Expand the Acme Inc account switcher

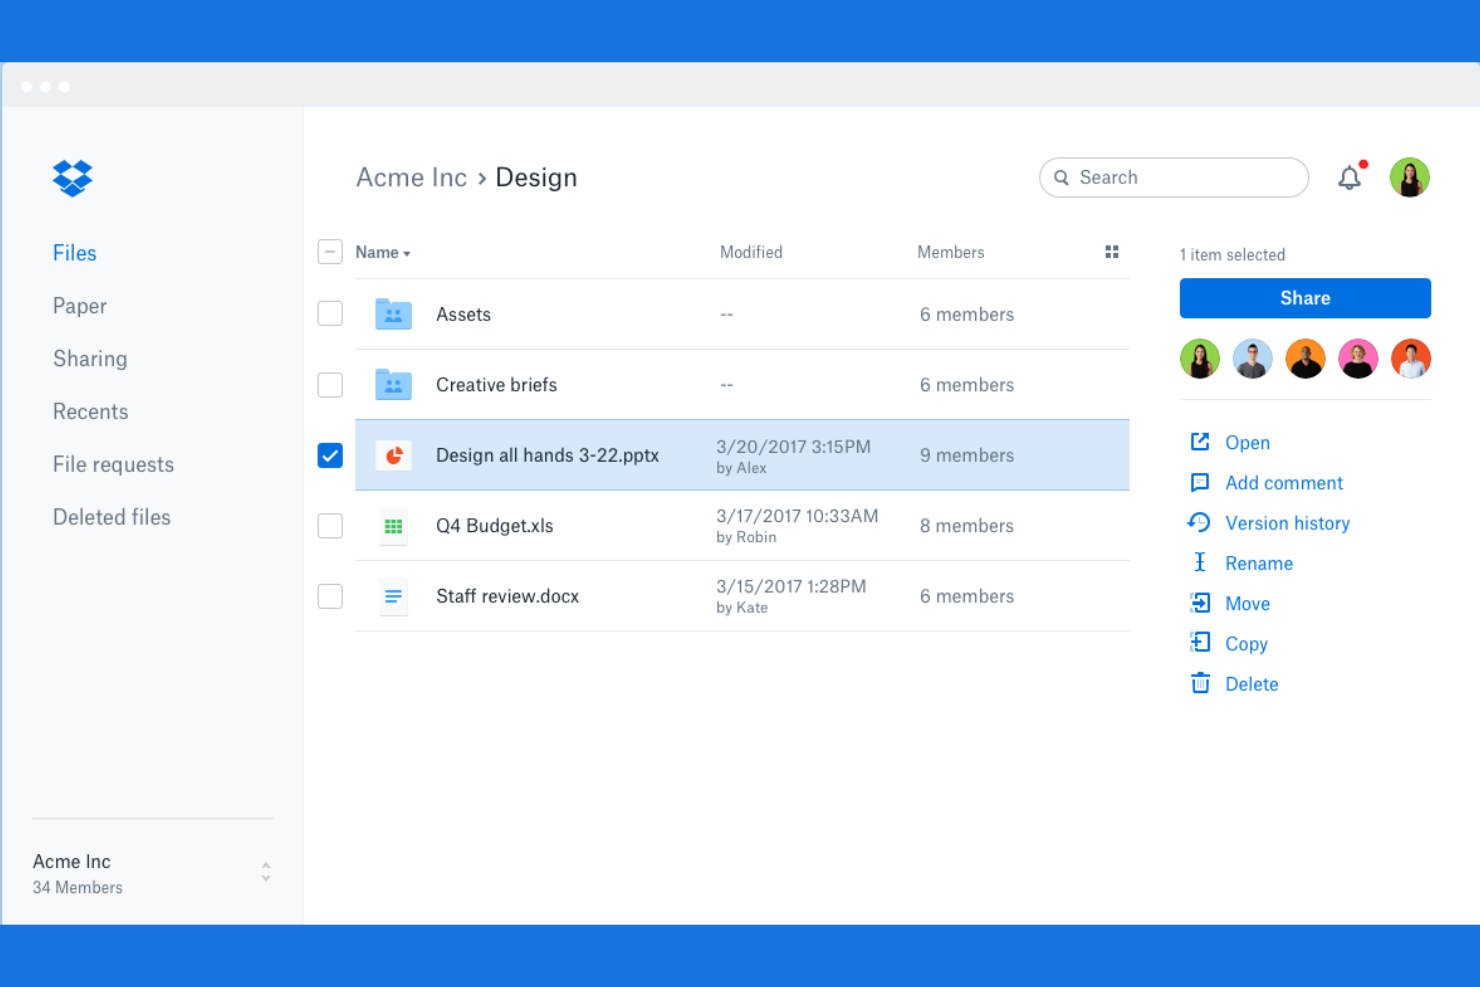[x=265, y=871]
